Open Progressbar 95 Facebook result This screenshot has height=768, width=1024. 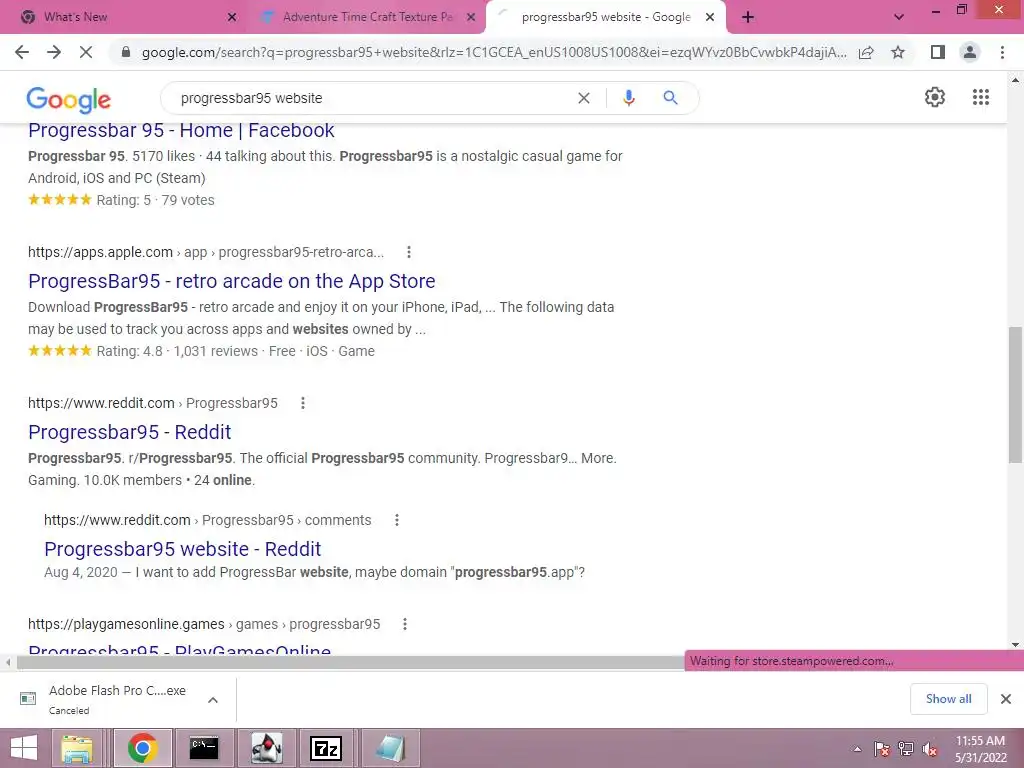(181, 130)
